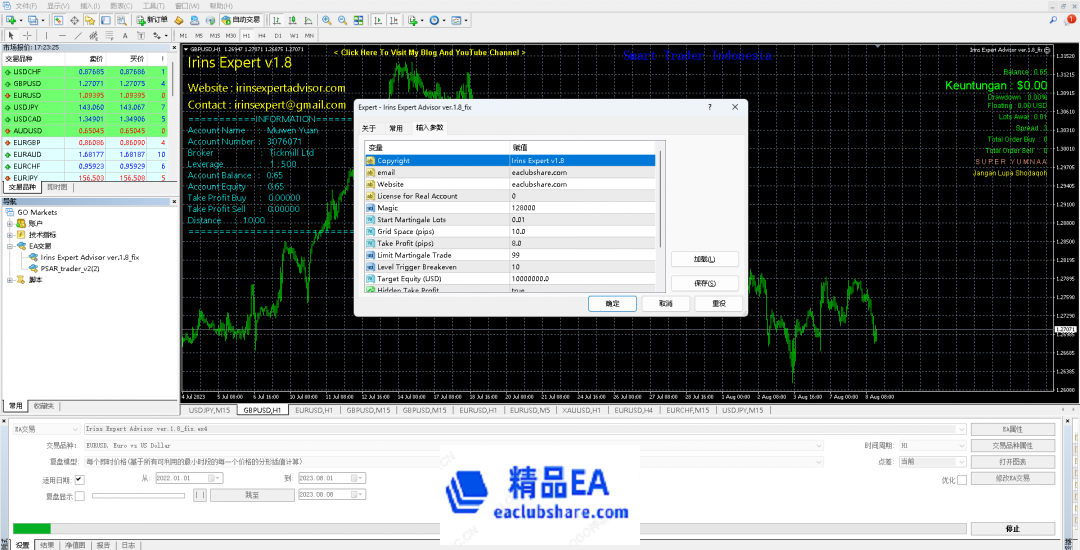Click the zoom in magnifier icon
1080x550 pixels.
[328, 20]
